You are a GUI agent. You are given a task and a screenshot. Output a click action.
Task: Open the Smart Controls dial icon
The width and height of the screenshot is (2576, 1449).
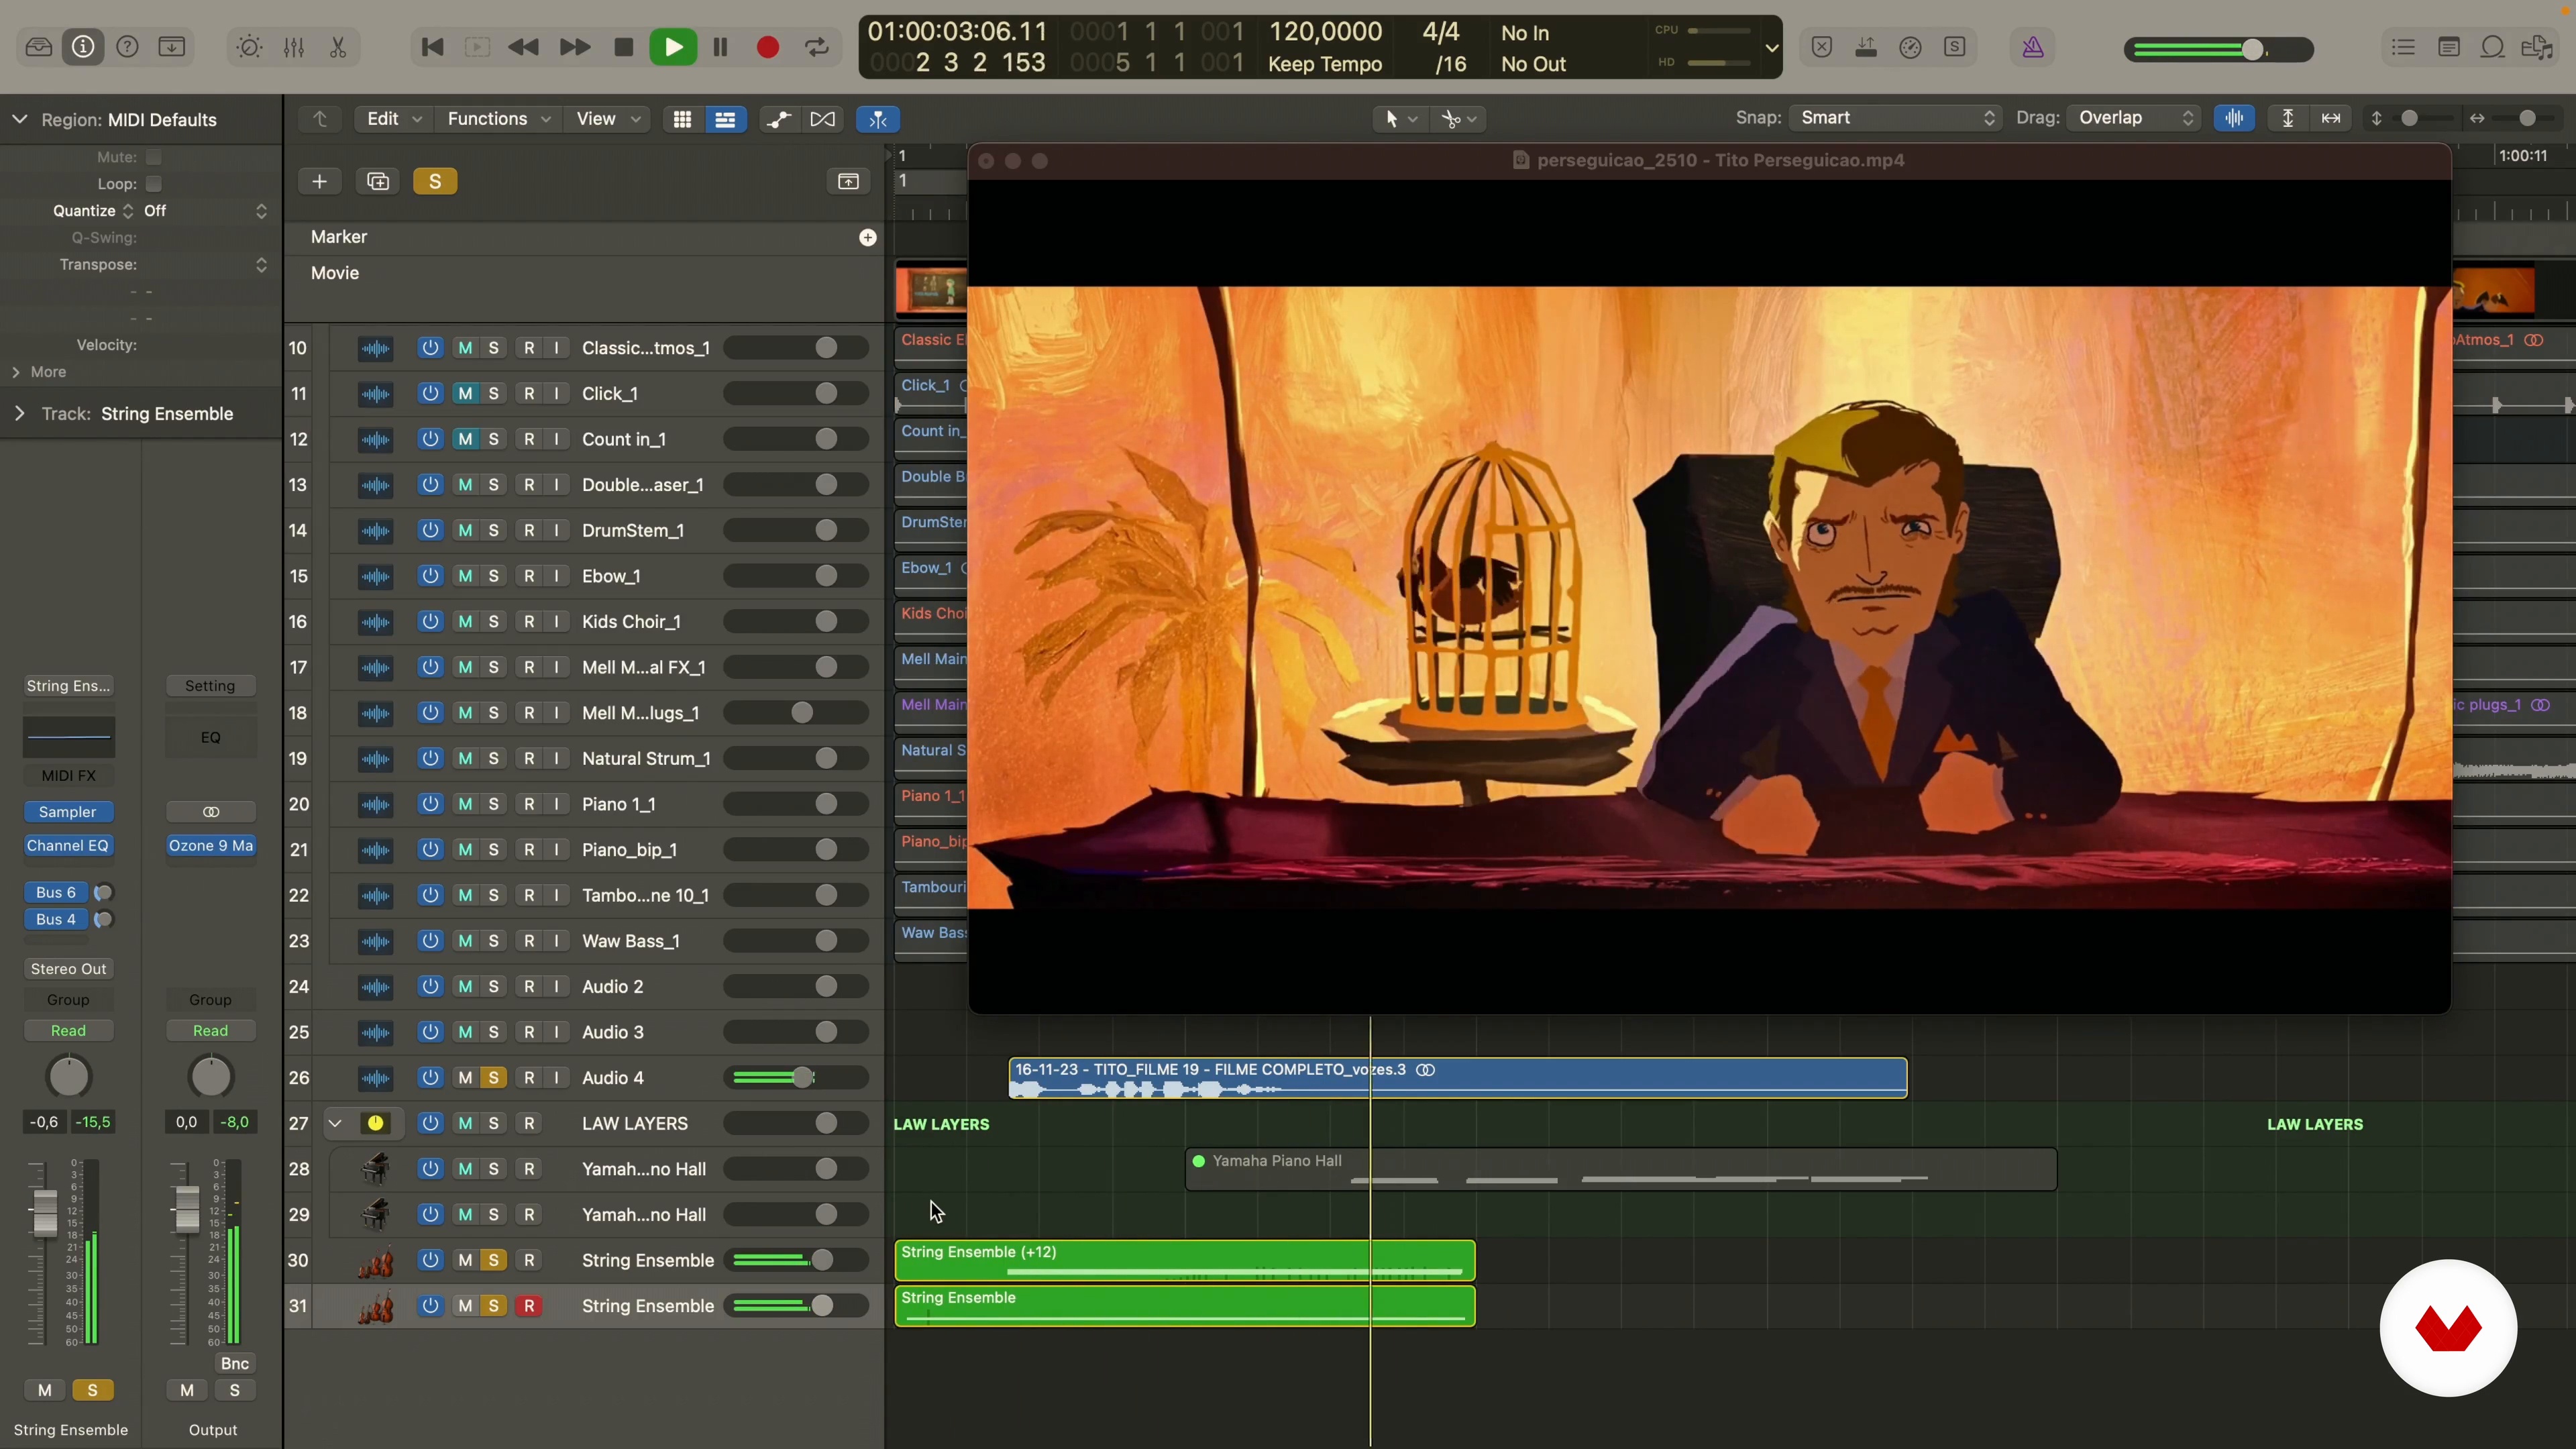coord(249,47)
